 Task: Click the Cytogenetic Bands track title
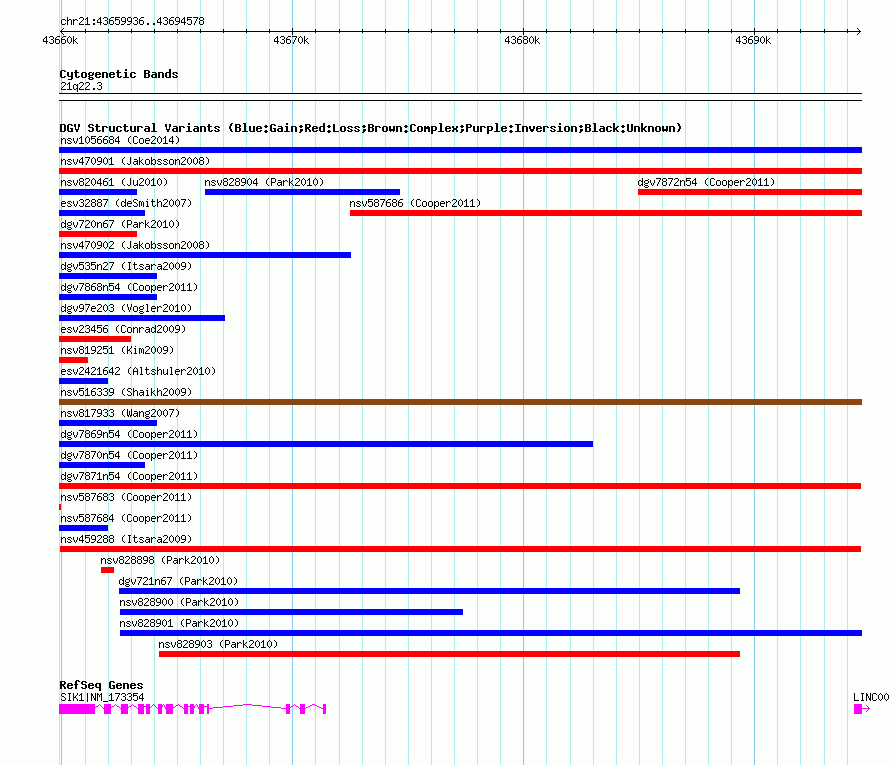coord(119,74)
